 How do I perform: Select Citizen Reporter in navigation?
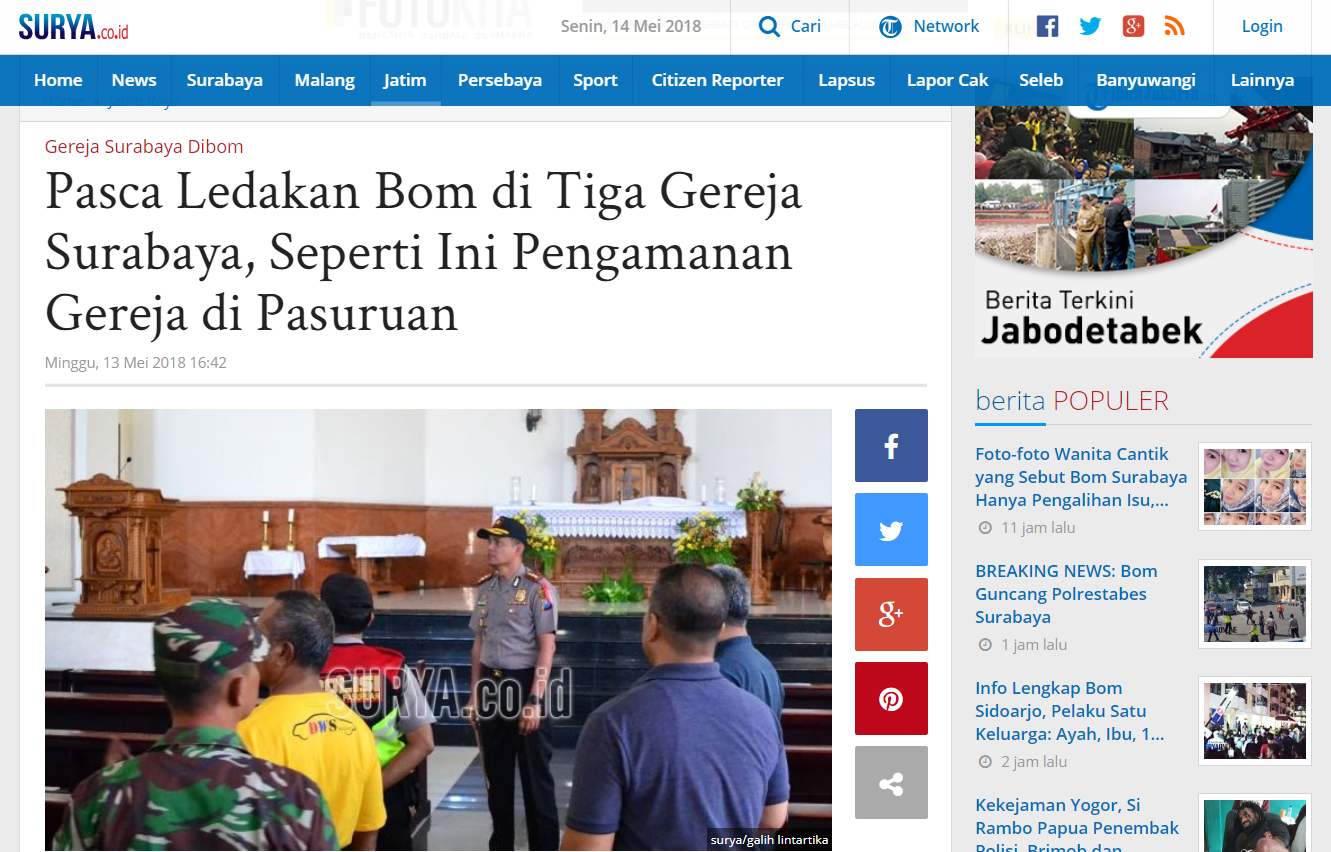coord(717,80)
